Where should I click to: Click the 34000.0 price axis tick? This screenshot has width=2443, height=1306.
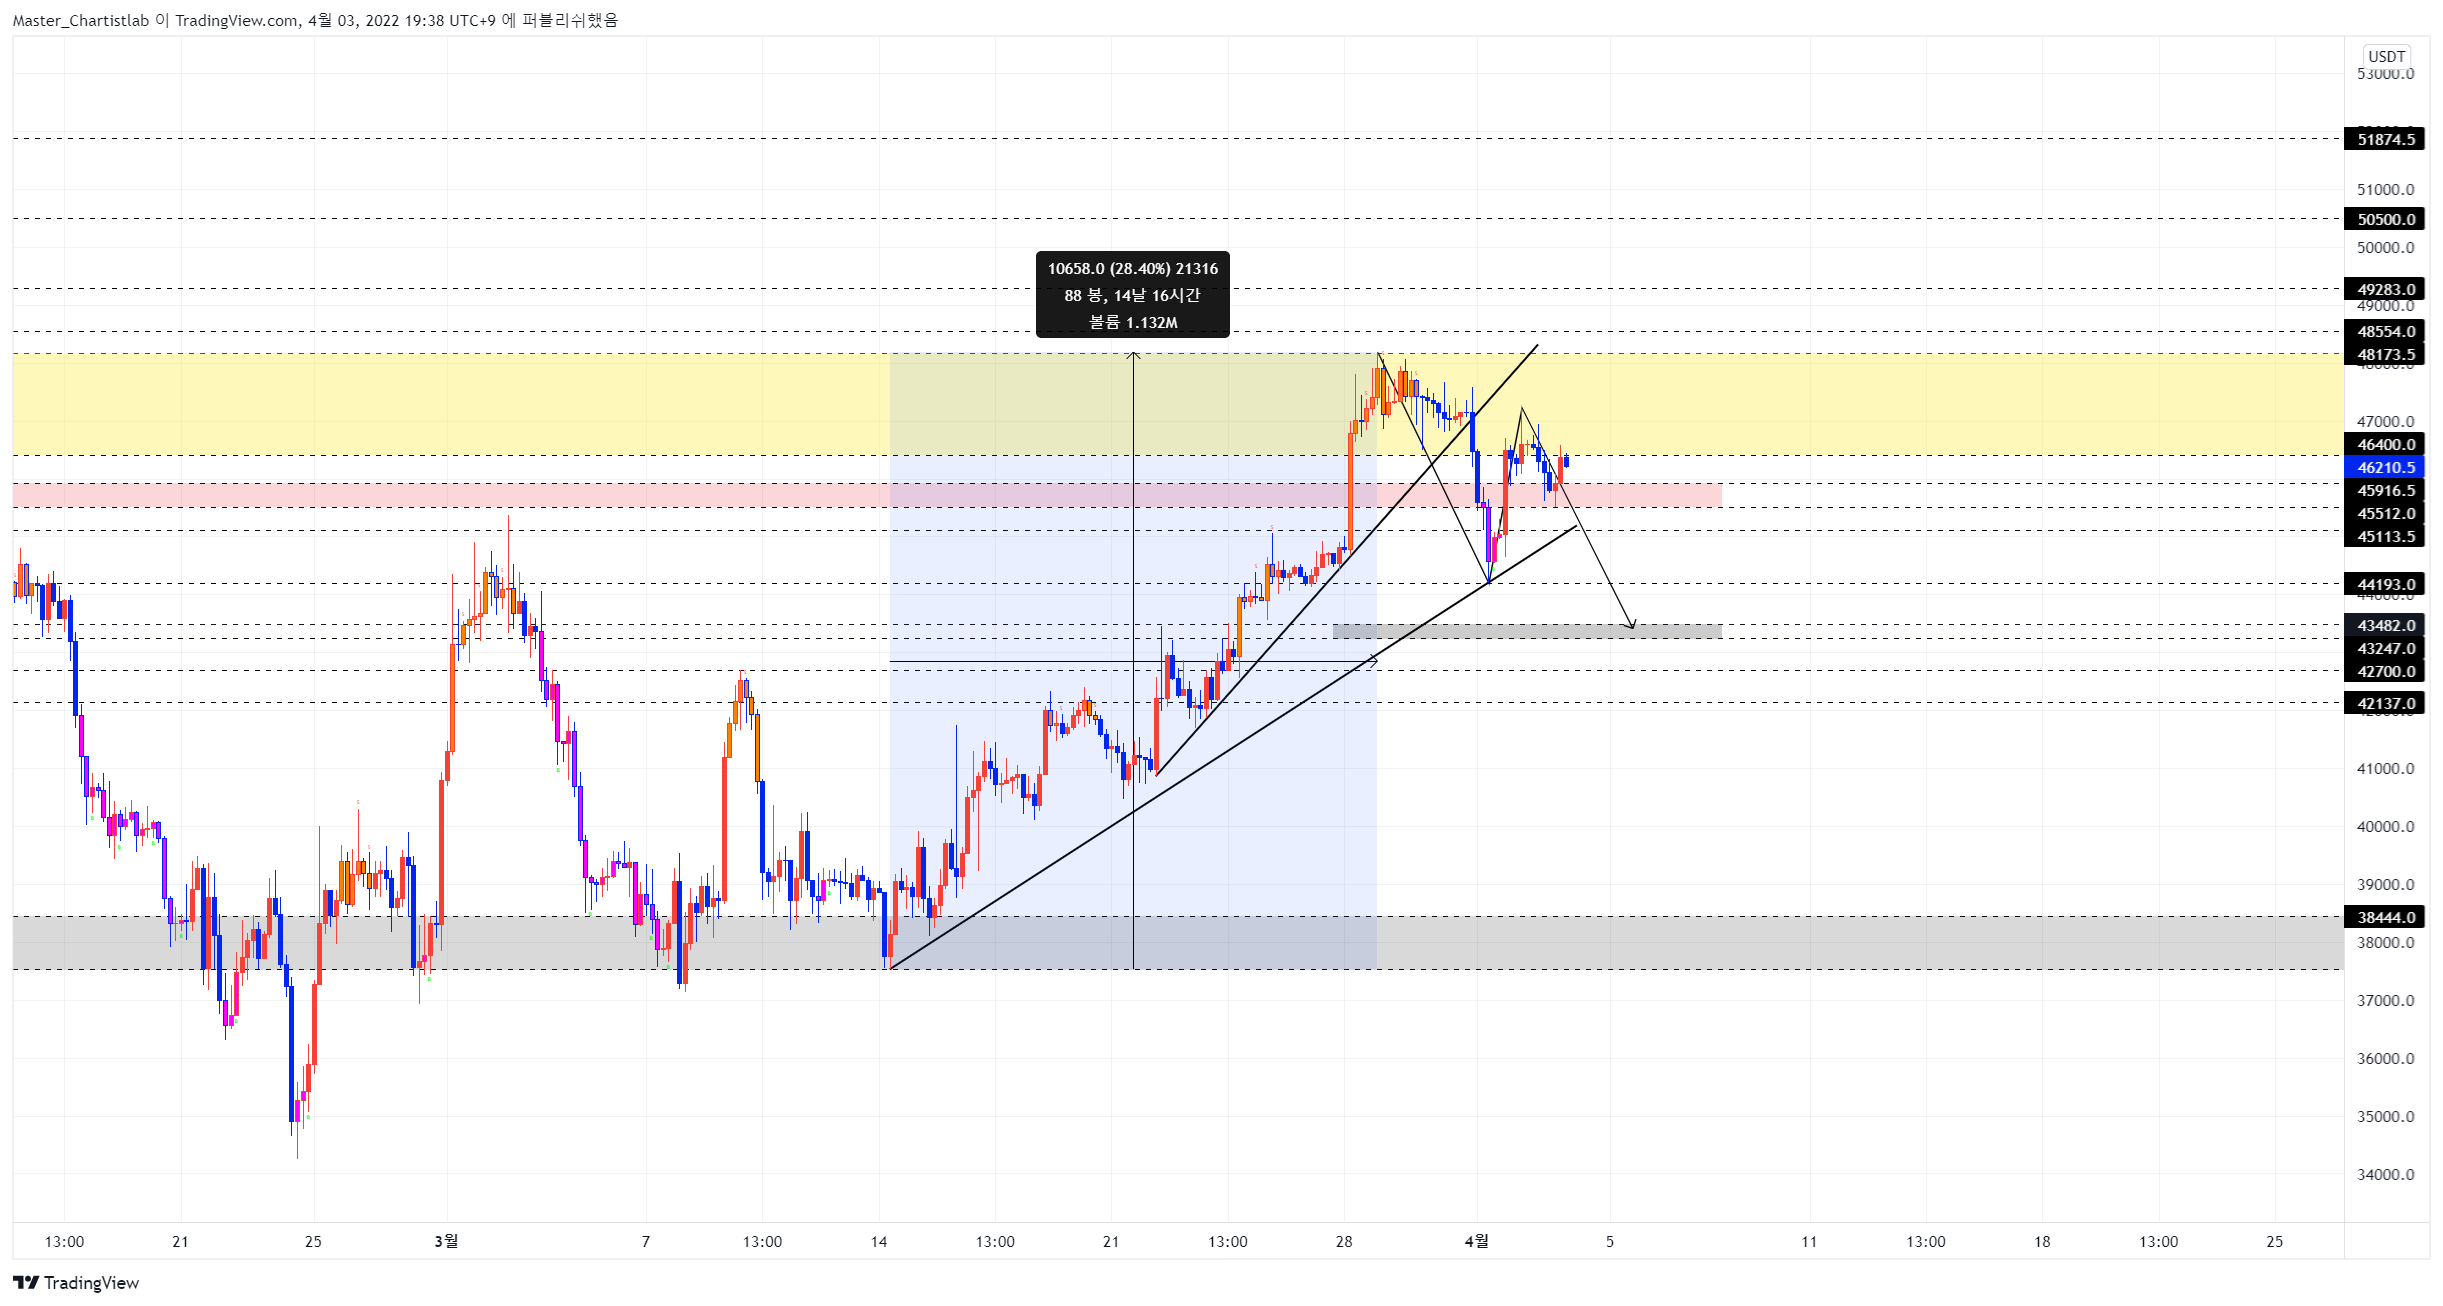[2385, 1174]
